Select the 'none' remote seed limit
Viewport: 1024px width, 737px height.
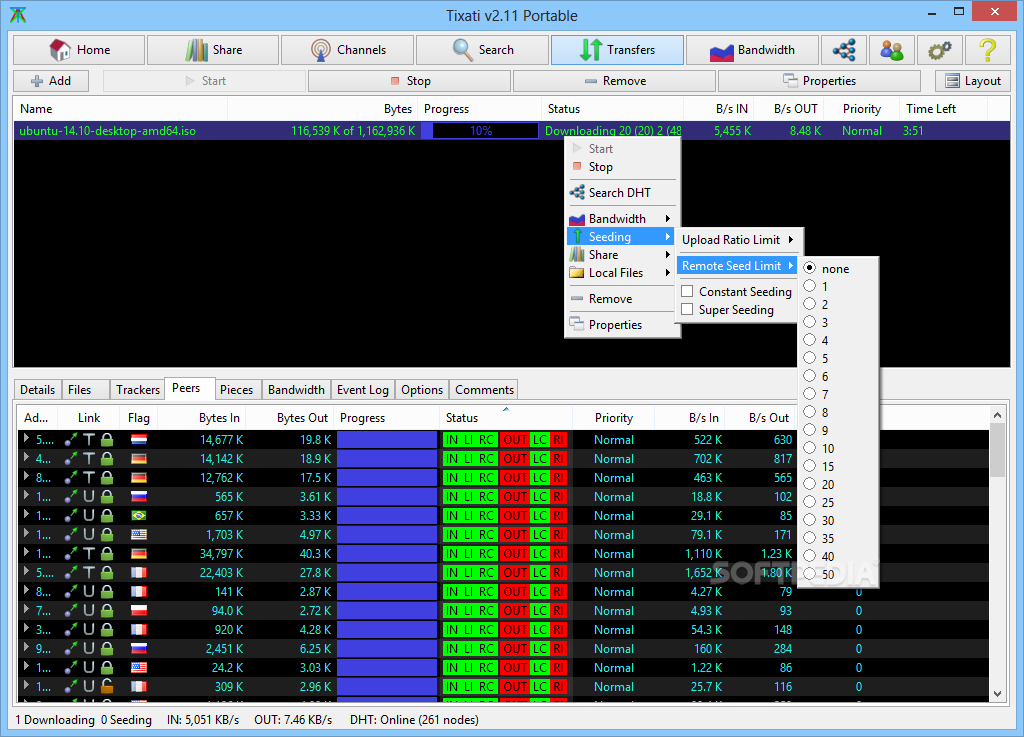point(810,268)
